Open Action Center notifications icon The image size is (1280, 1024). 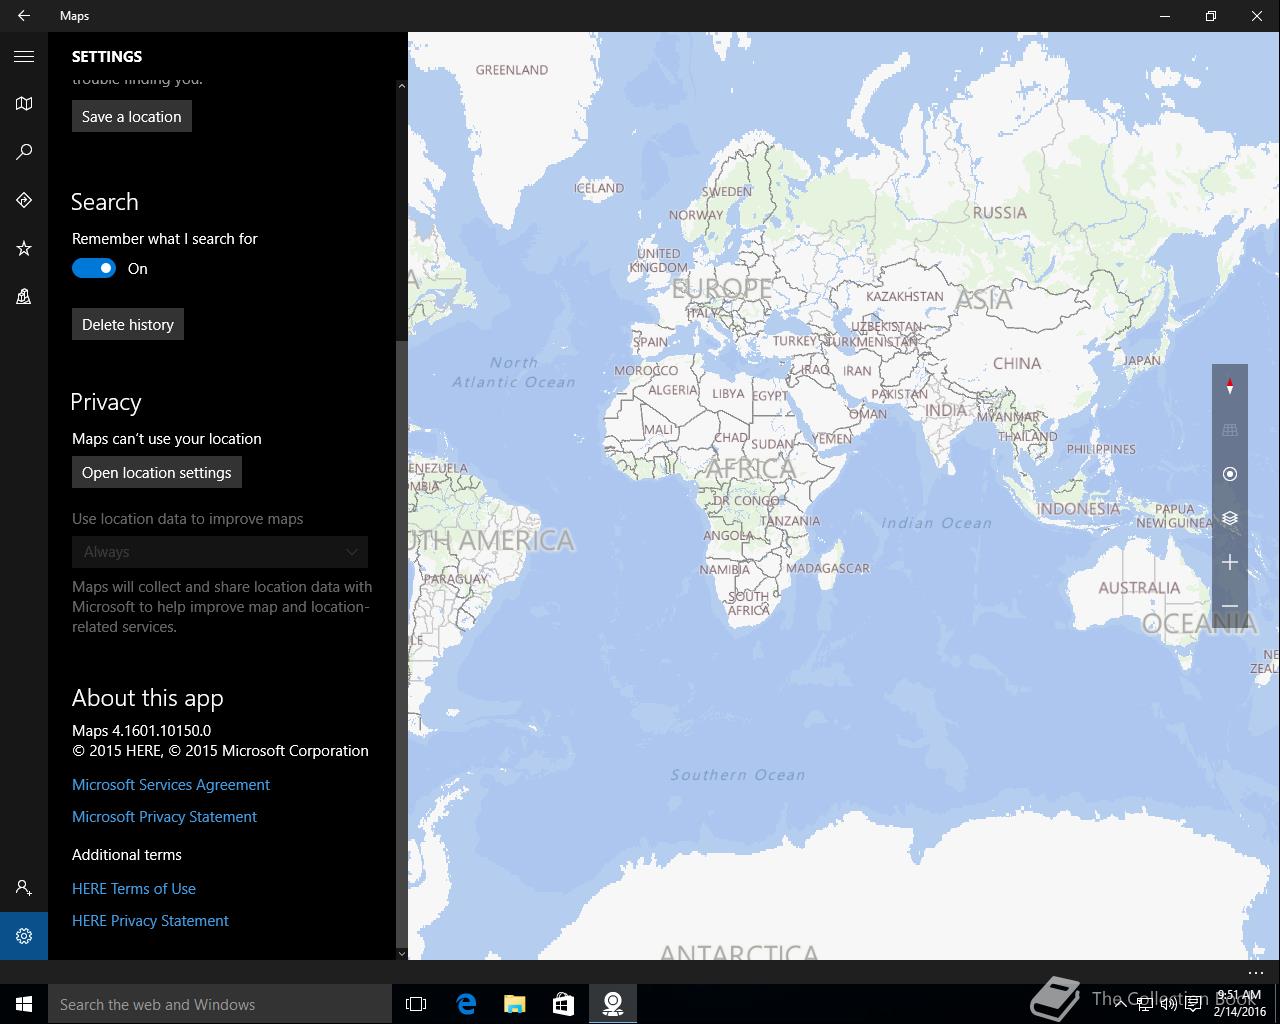click(1193, 1004)
